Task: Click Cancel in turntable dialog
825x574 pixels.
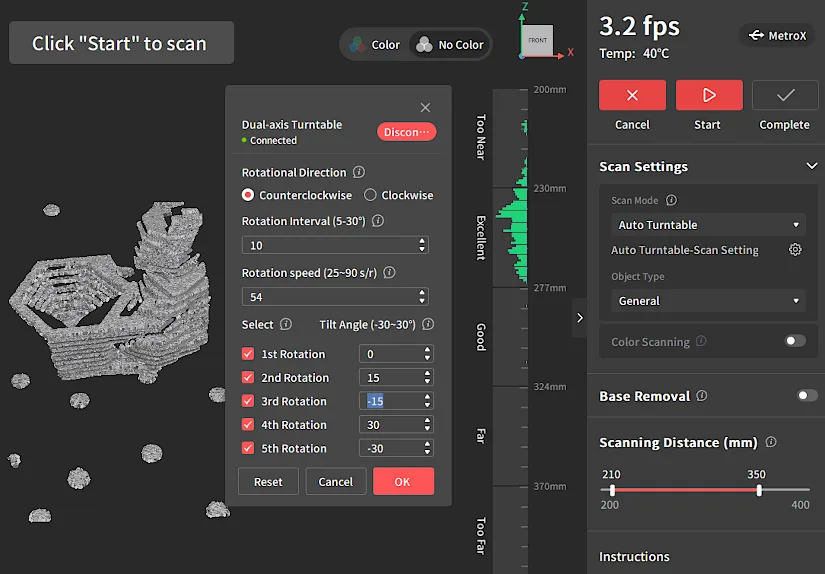Action: pos(336,481)
